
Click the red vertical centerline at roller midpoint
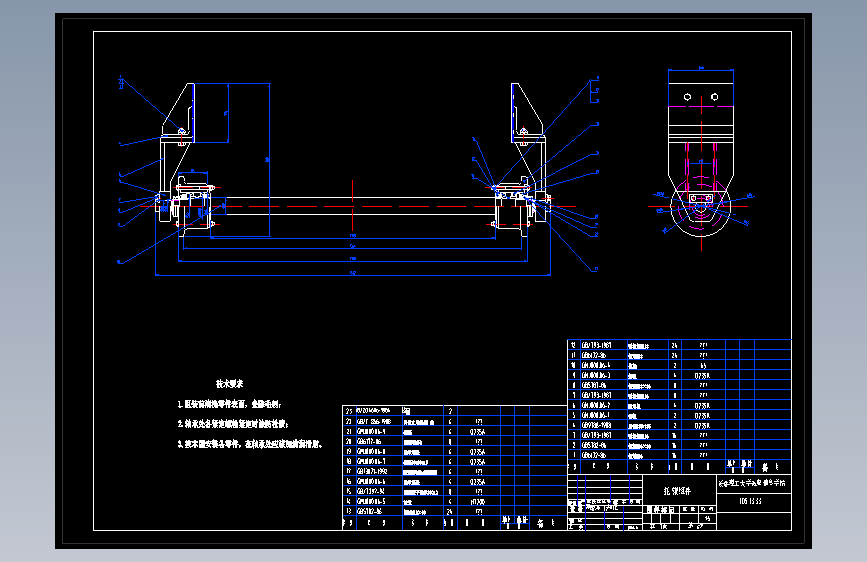pyautogui.click(x=352, y=205)
